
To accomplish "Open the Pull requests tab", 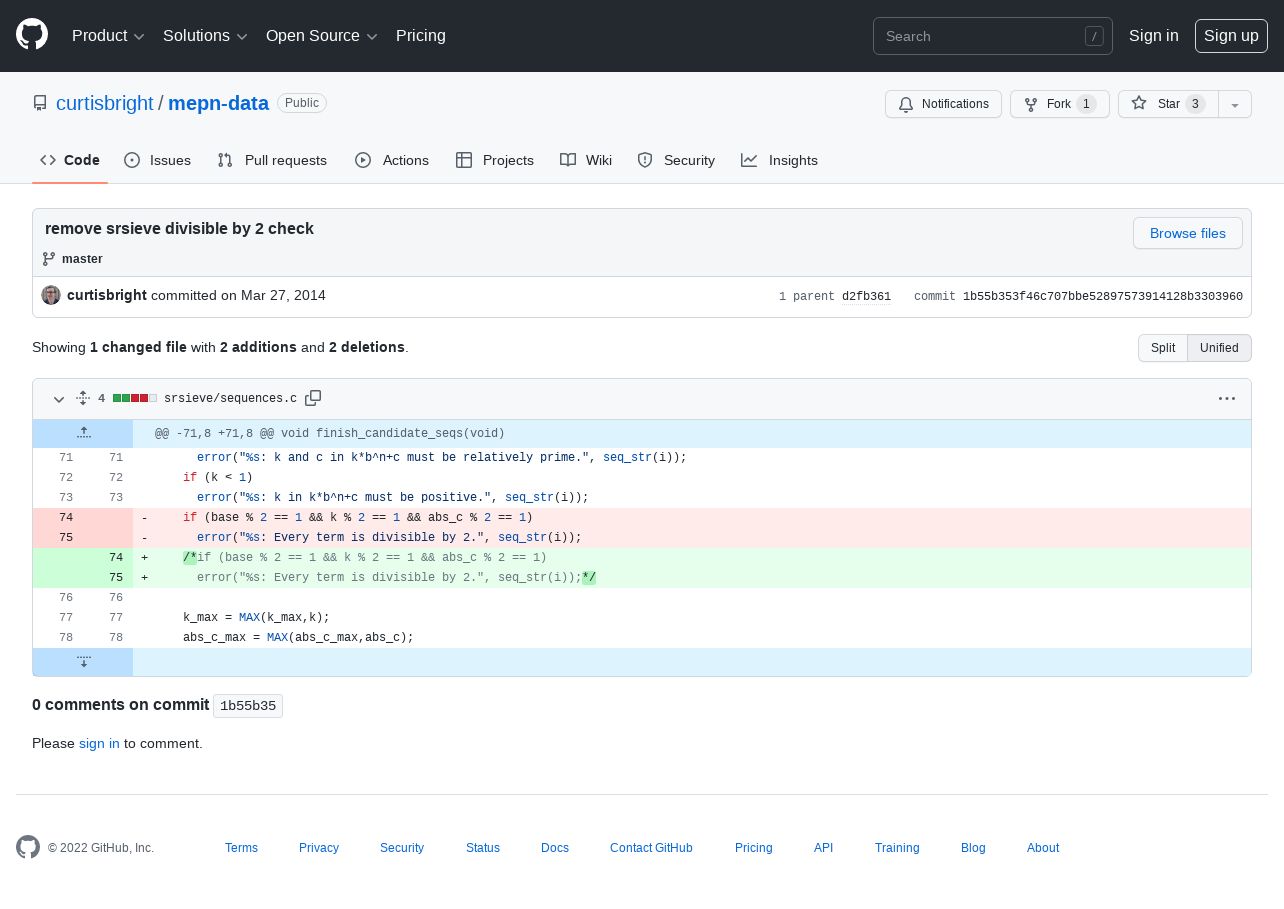I will [272, 160].
